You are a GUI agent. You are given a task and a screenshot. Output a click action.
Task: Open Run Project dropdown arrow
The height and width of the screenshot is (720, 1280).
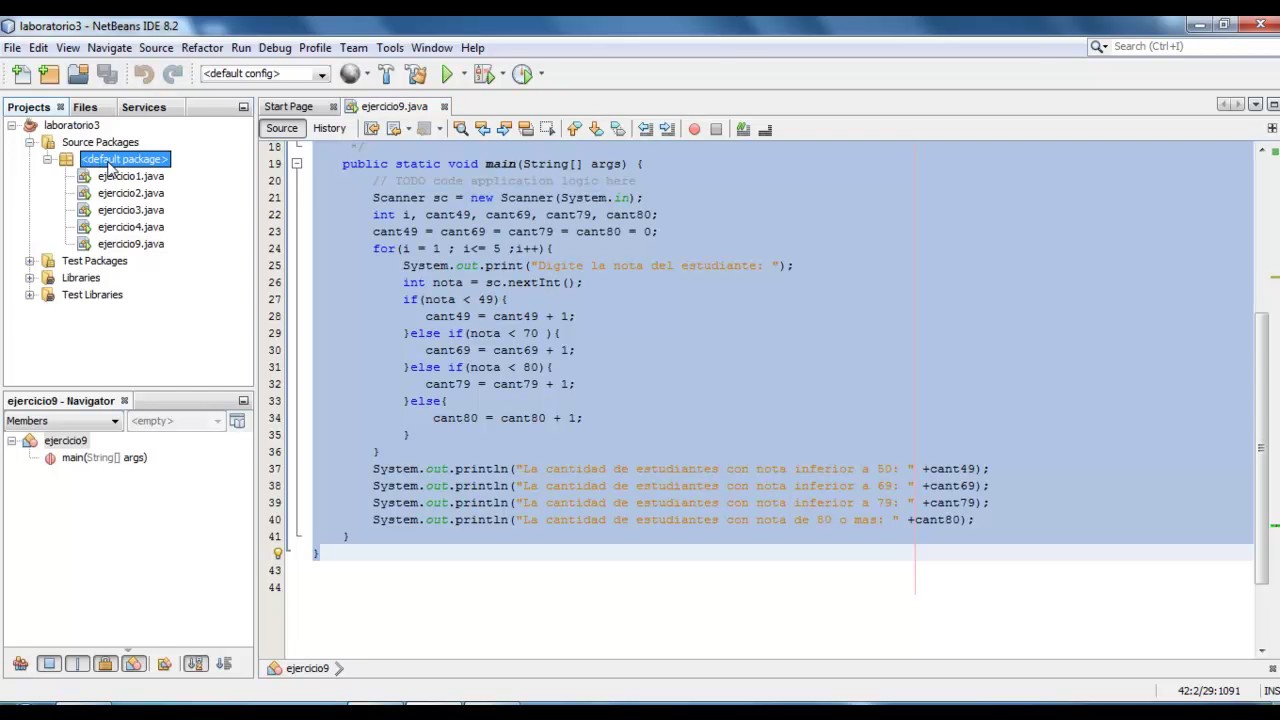[464, 74]
